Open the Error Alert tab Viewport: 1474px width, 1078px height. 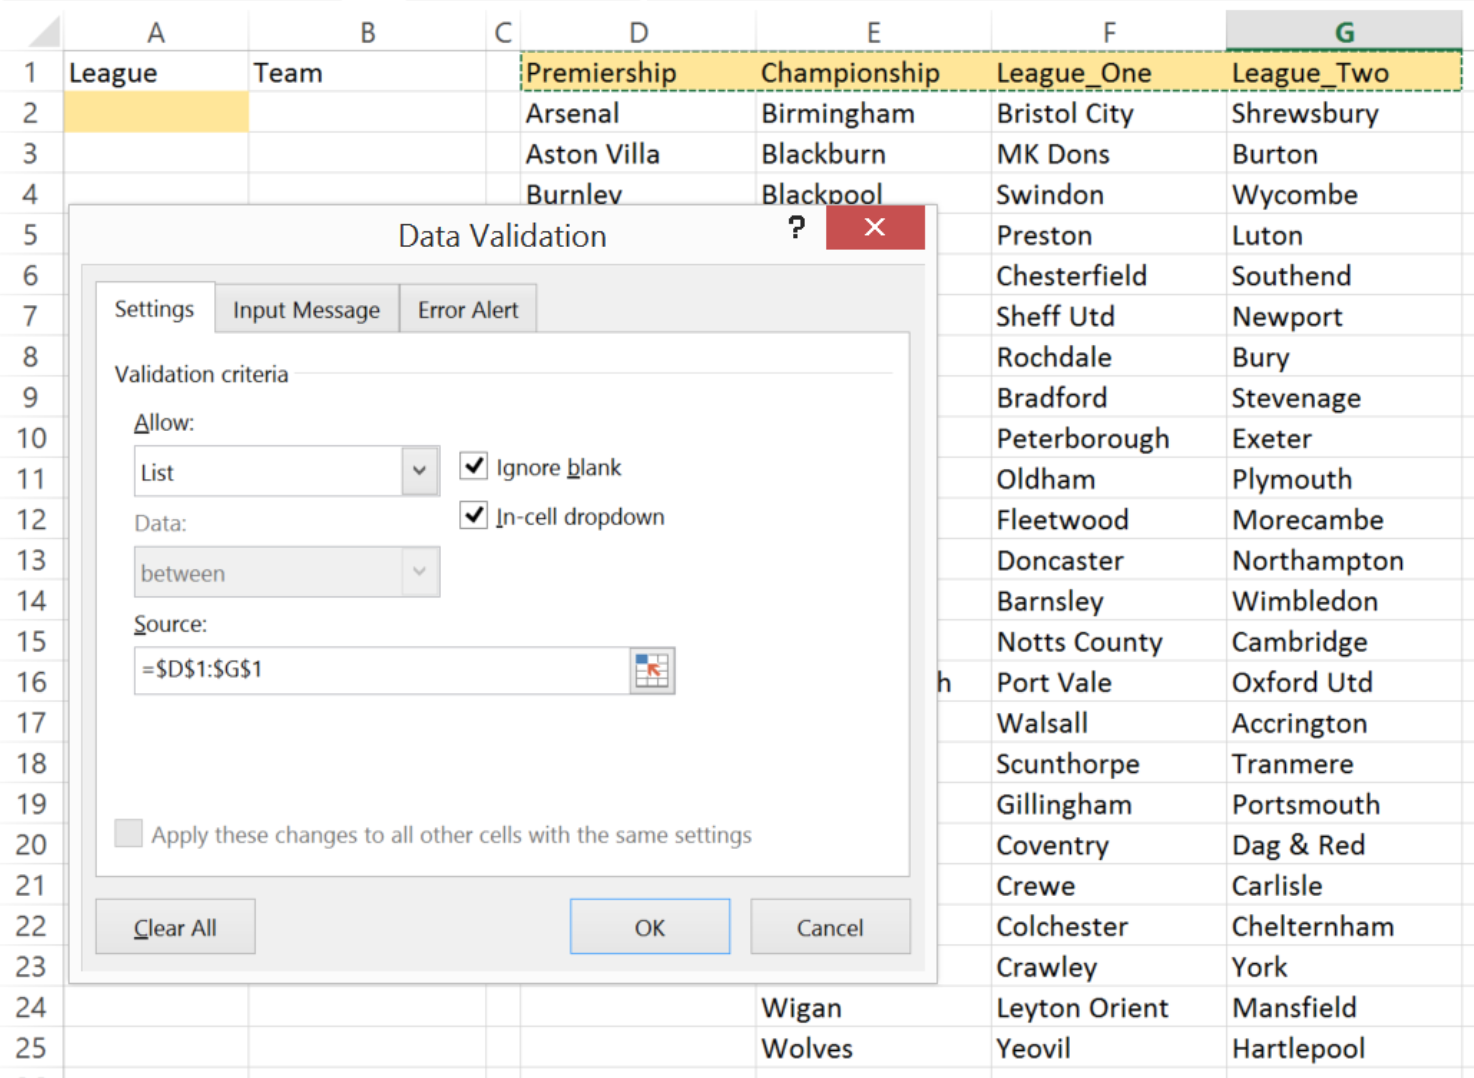(468, 309)
